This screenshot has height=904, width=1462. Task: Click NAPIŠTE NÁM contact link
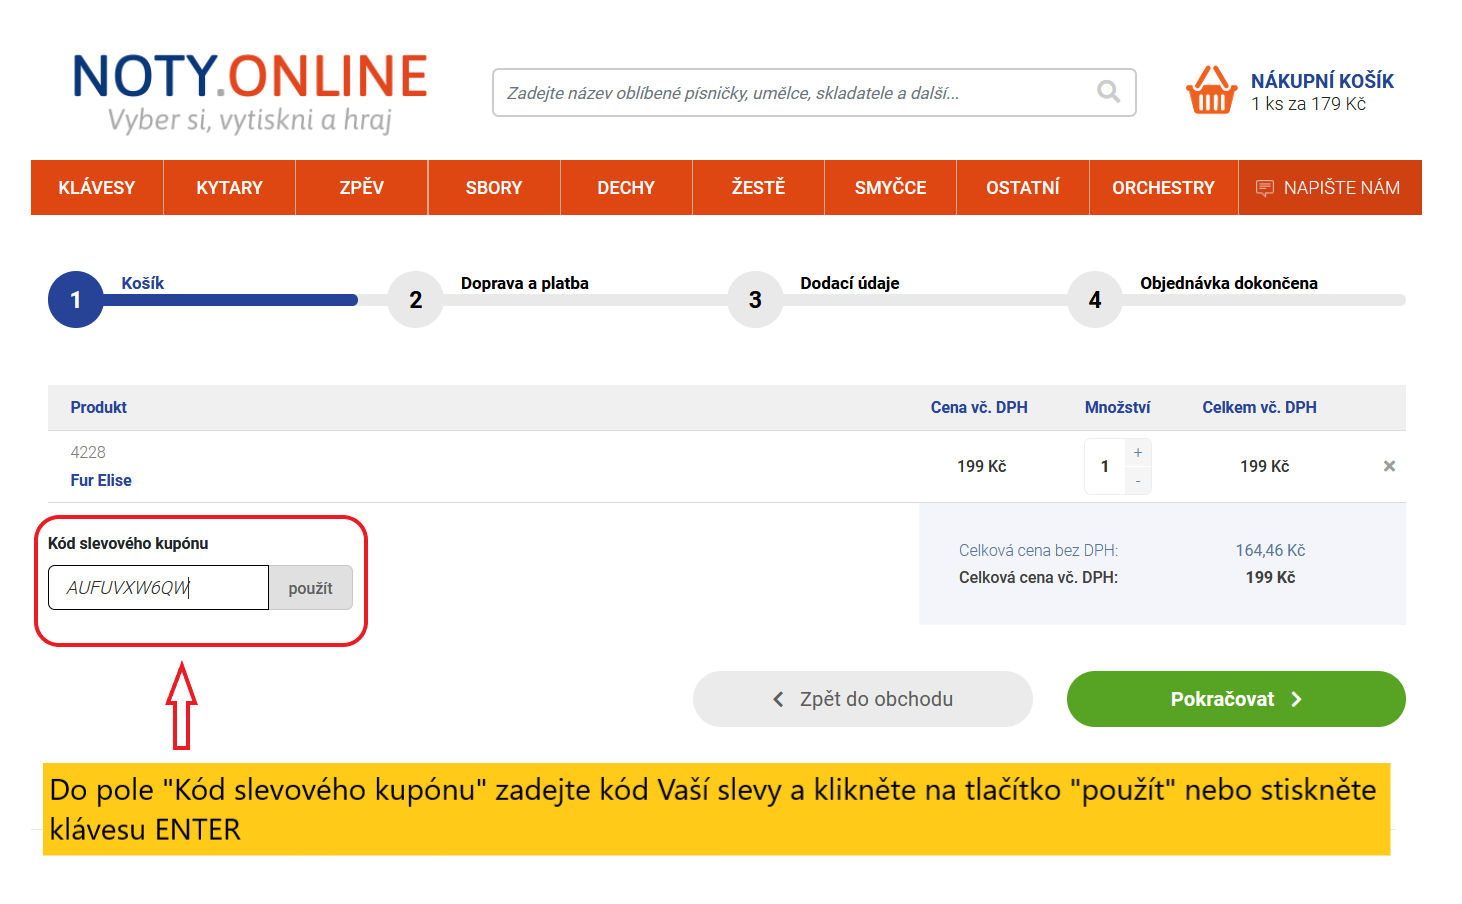[1330, 188]
